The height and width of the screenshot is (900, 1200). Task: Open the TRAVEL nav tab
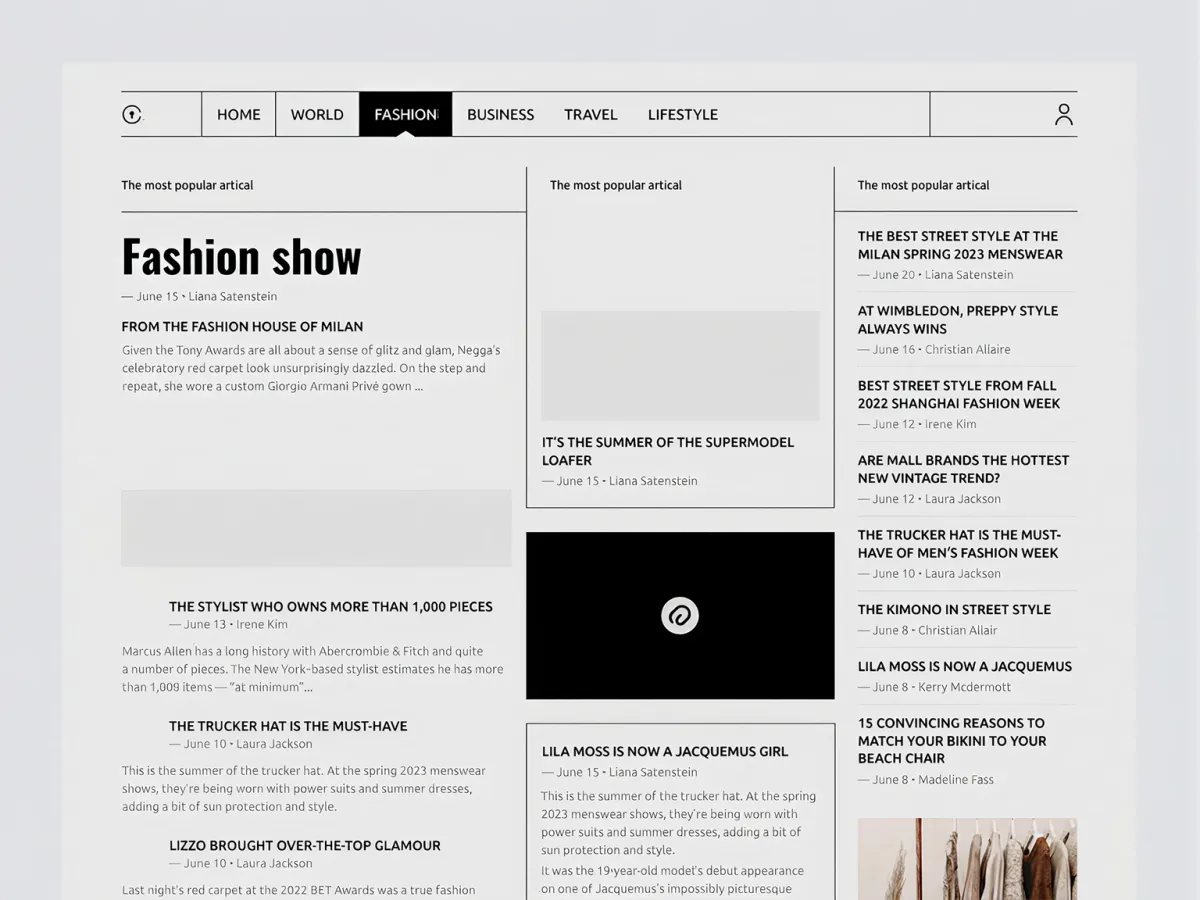point(591,114)
